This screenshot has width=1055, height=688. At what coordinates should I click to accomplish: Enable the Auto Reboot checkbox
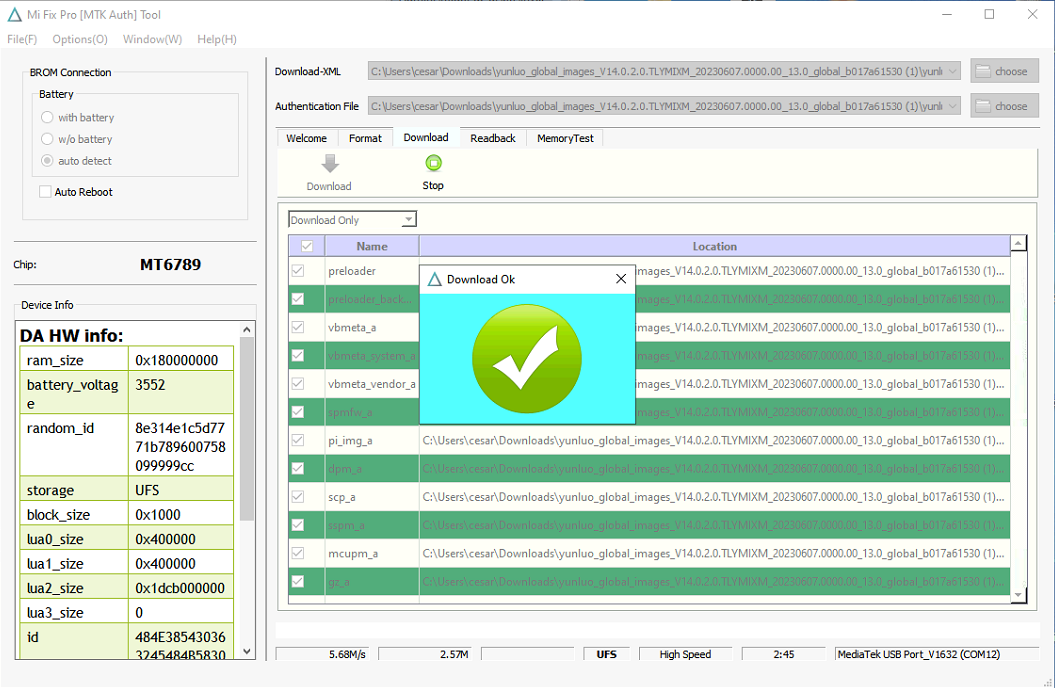pos(45,192)
